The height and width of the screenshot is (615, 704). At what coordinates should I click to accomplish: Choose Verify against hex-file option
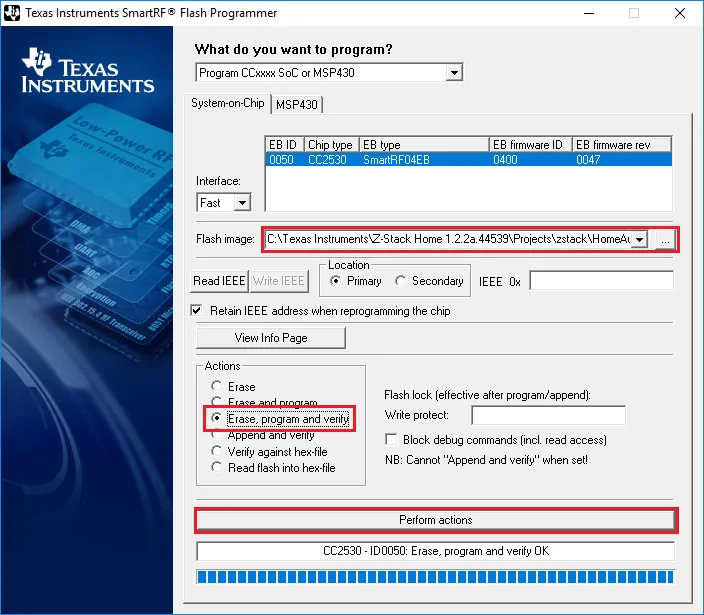tap(215, 452)
